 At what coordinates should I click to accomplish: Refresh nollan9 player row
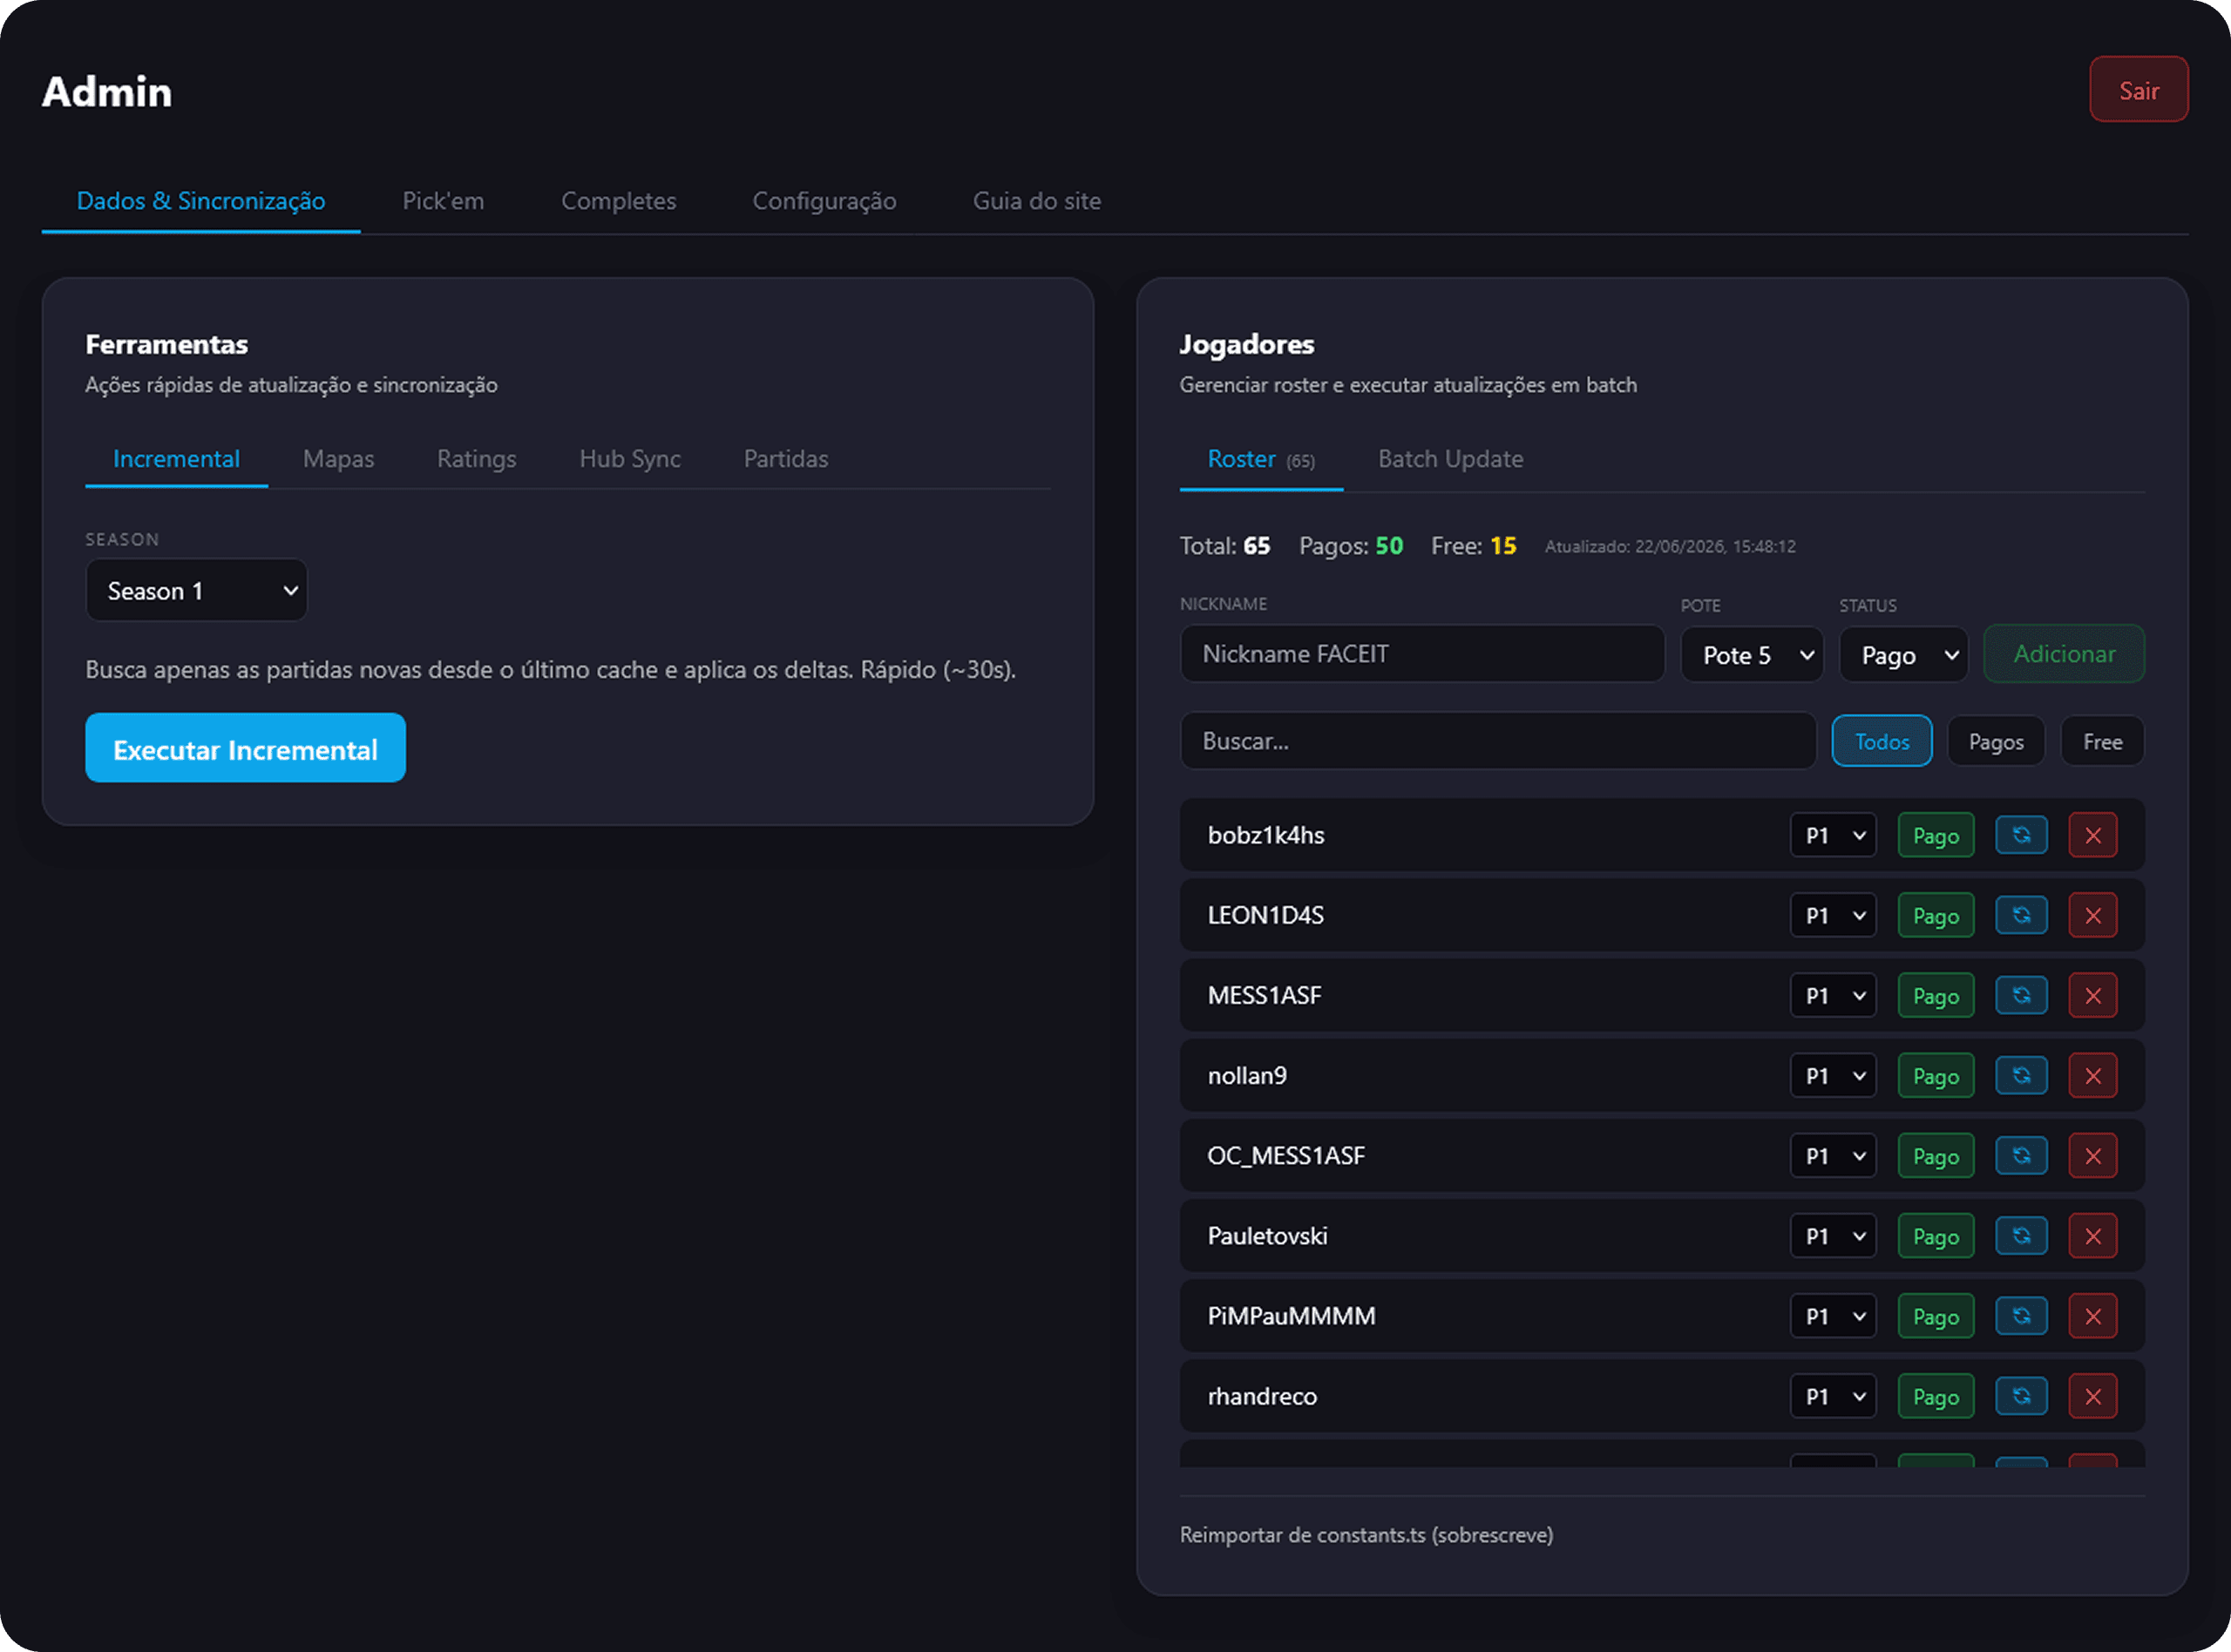pyautogui.click(x=2020, y=1075)
